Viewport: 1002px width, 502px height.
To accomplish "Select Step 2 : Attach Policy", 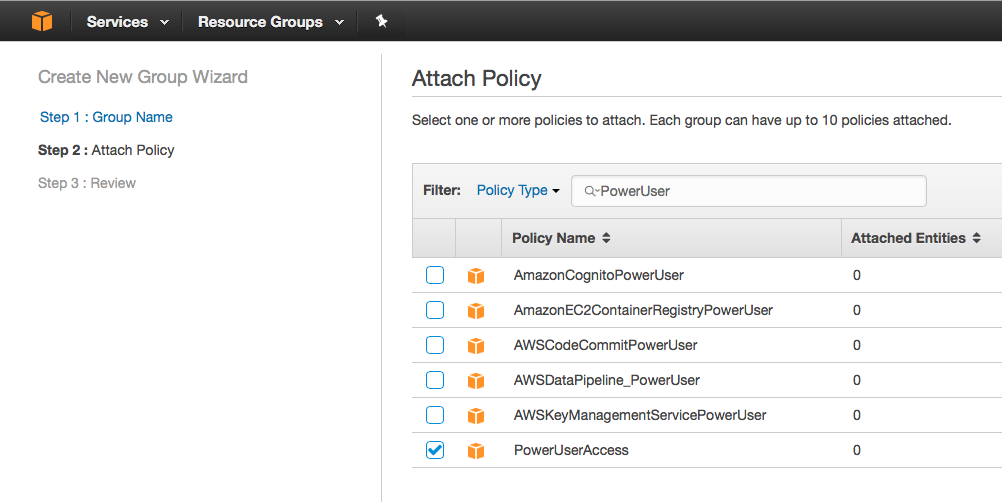I will click(x=106, y=150).
